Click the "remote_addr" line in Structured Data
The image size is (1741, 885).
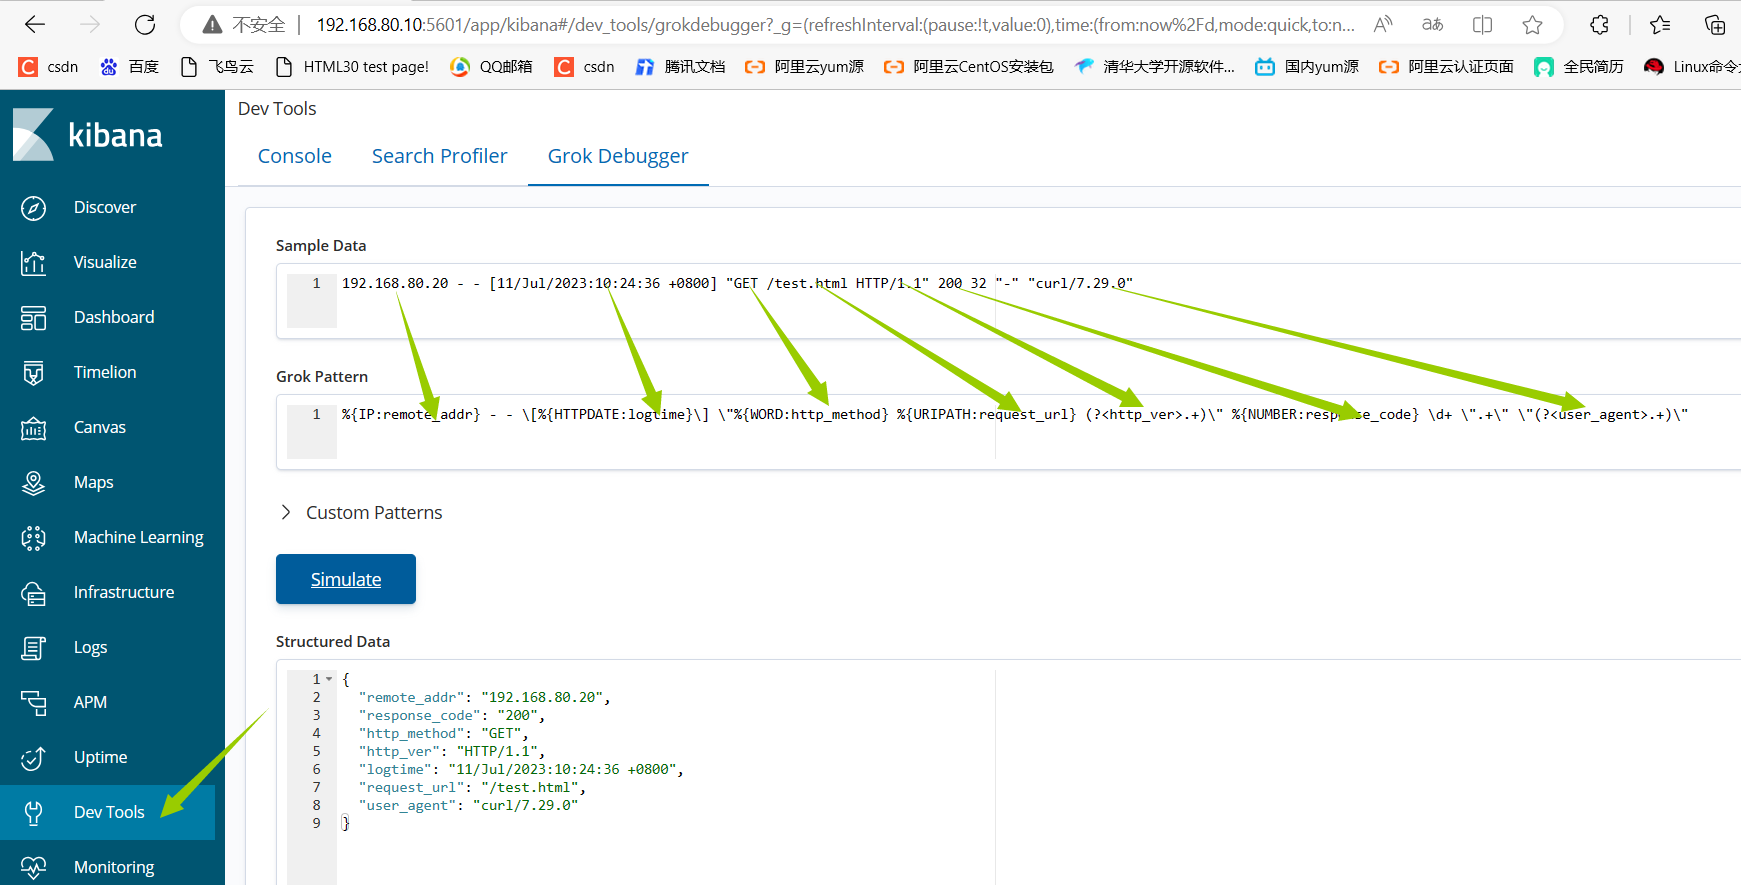click(x=484, y=697)
